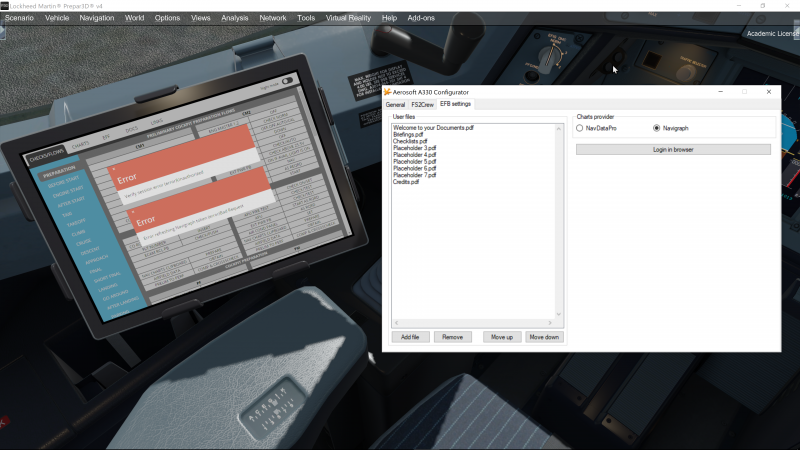This screenshot has height=450, width=800.
Task: Select NavDataPro as charts provider
Action: click(580, 128)
